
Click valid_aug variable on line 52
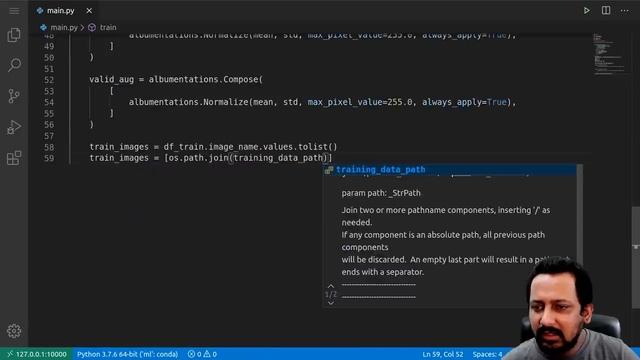coord(111,80)
